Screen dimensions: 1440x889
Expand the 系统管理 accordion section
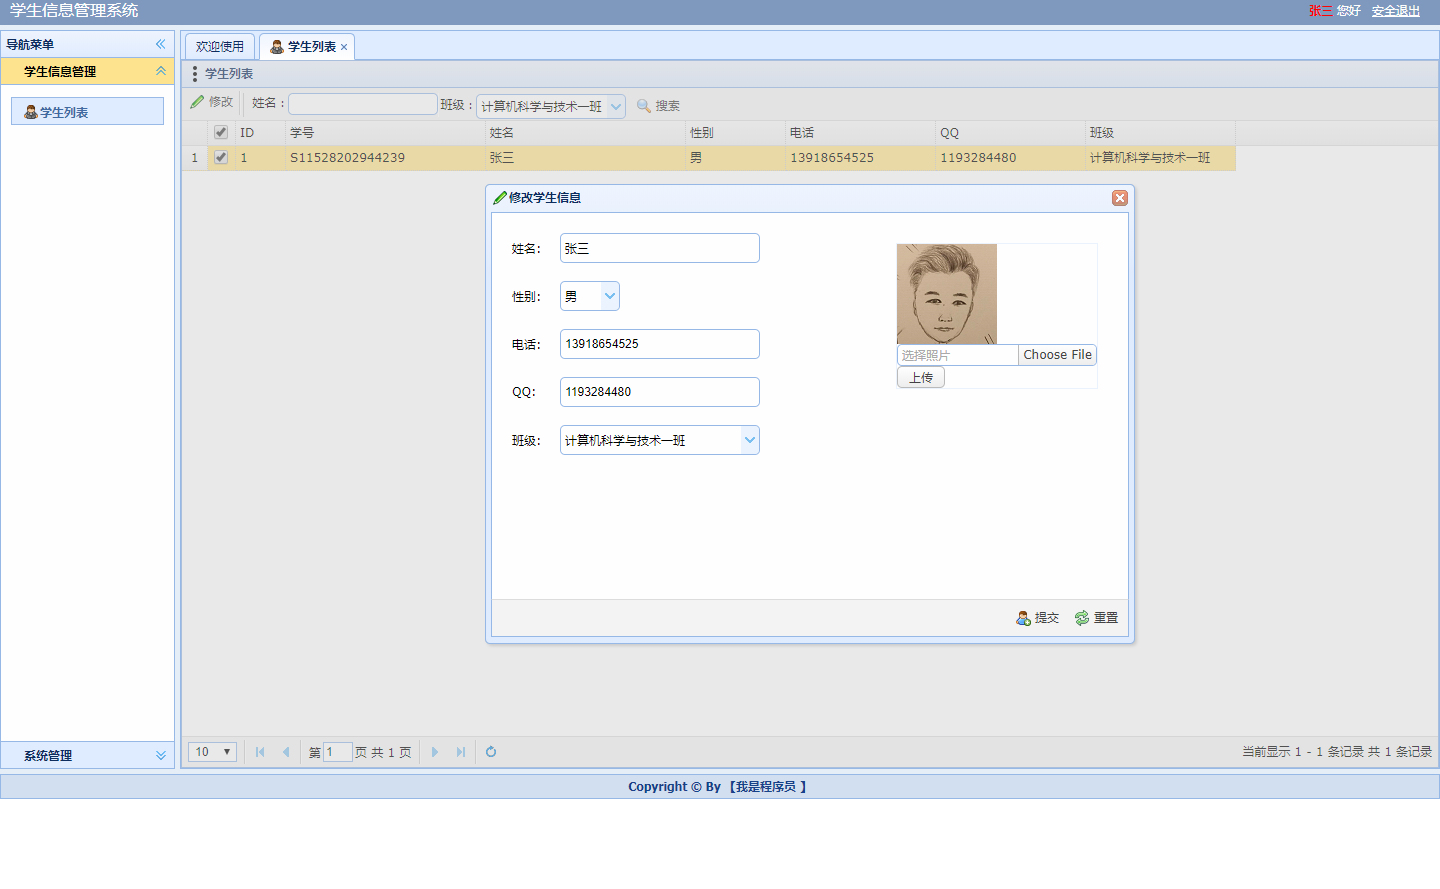point(160,755)
